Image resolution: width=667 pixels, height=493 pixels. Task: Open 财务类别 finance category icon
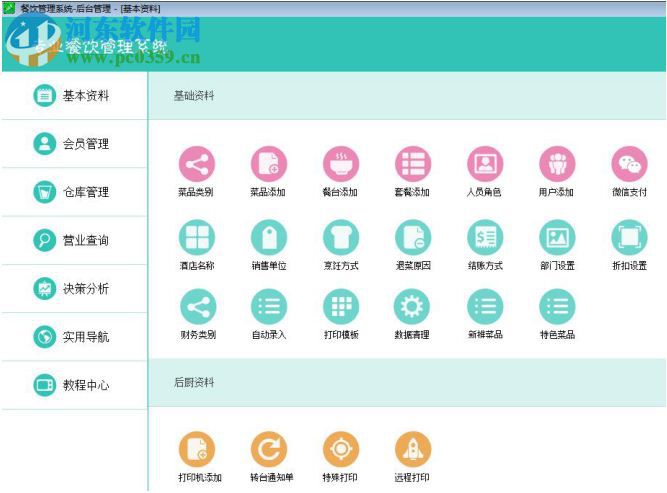pos(198,307)
